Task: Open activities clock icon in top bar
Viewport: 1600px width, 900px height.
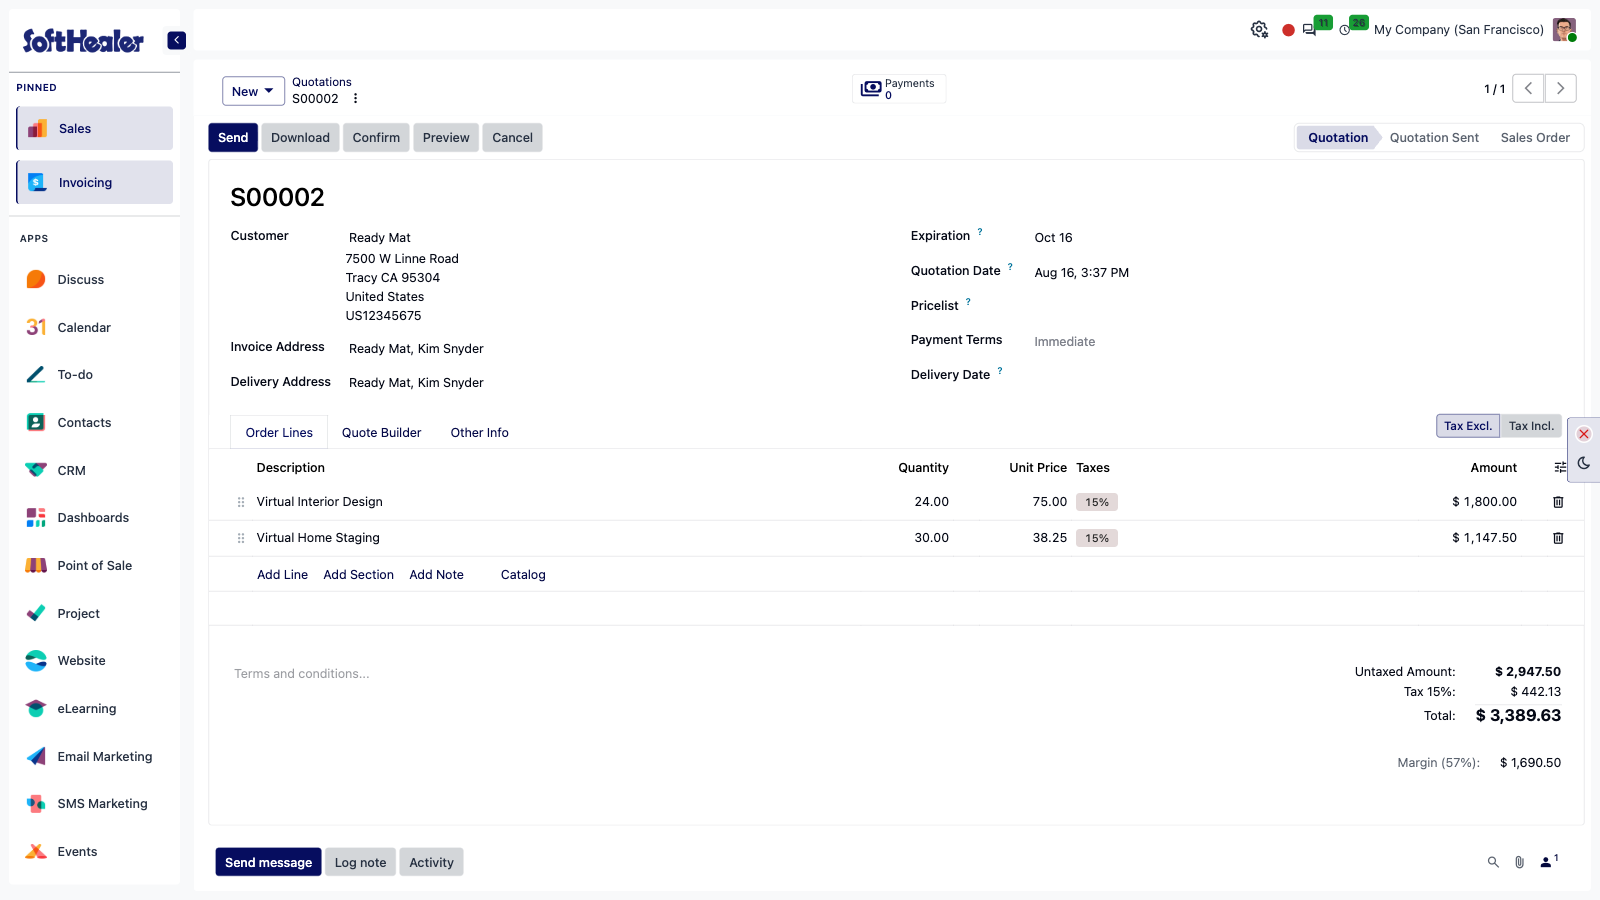Action: pyautogui.click(x=1345, y=30)
